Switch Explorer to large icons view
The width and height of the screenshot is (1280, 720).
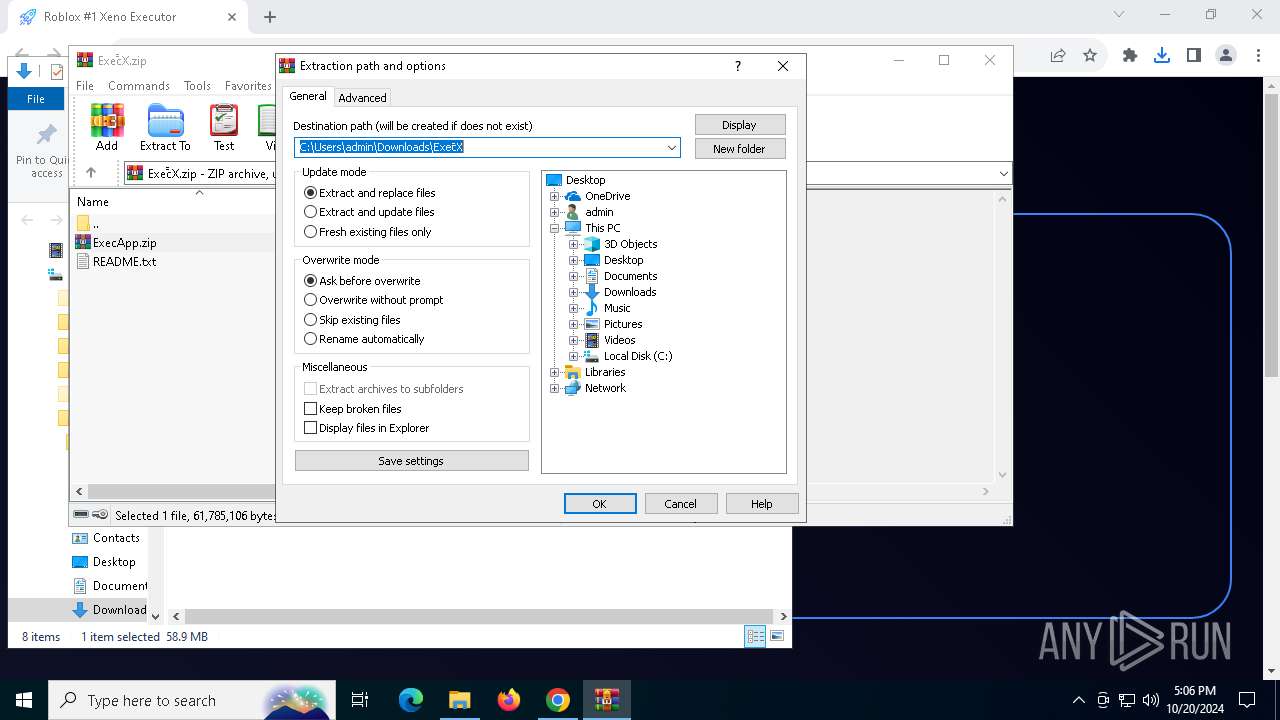click(777, 636)
